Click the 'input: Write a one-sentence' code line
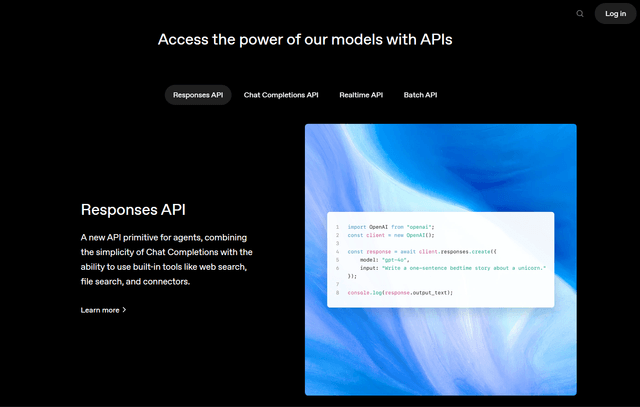 [x=453, y=268]
